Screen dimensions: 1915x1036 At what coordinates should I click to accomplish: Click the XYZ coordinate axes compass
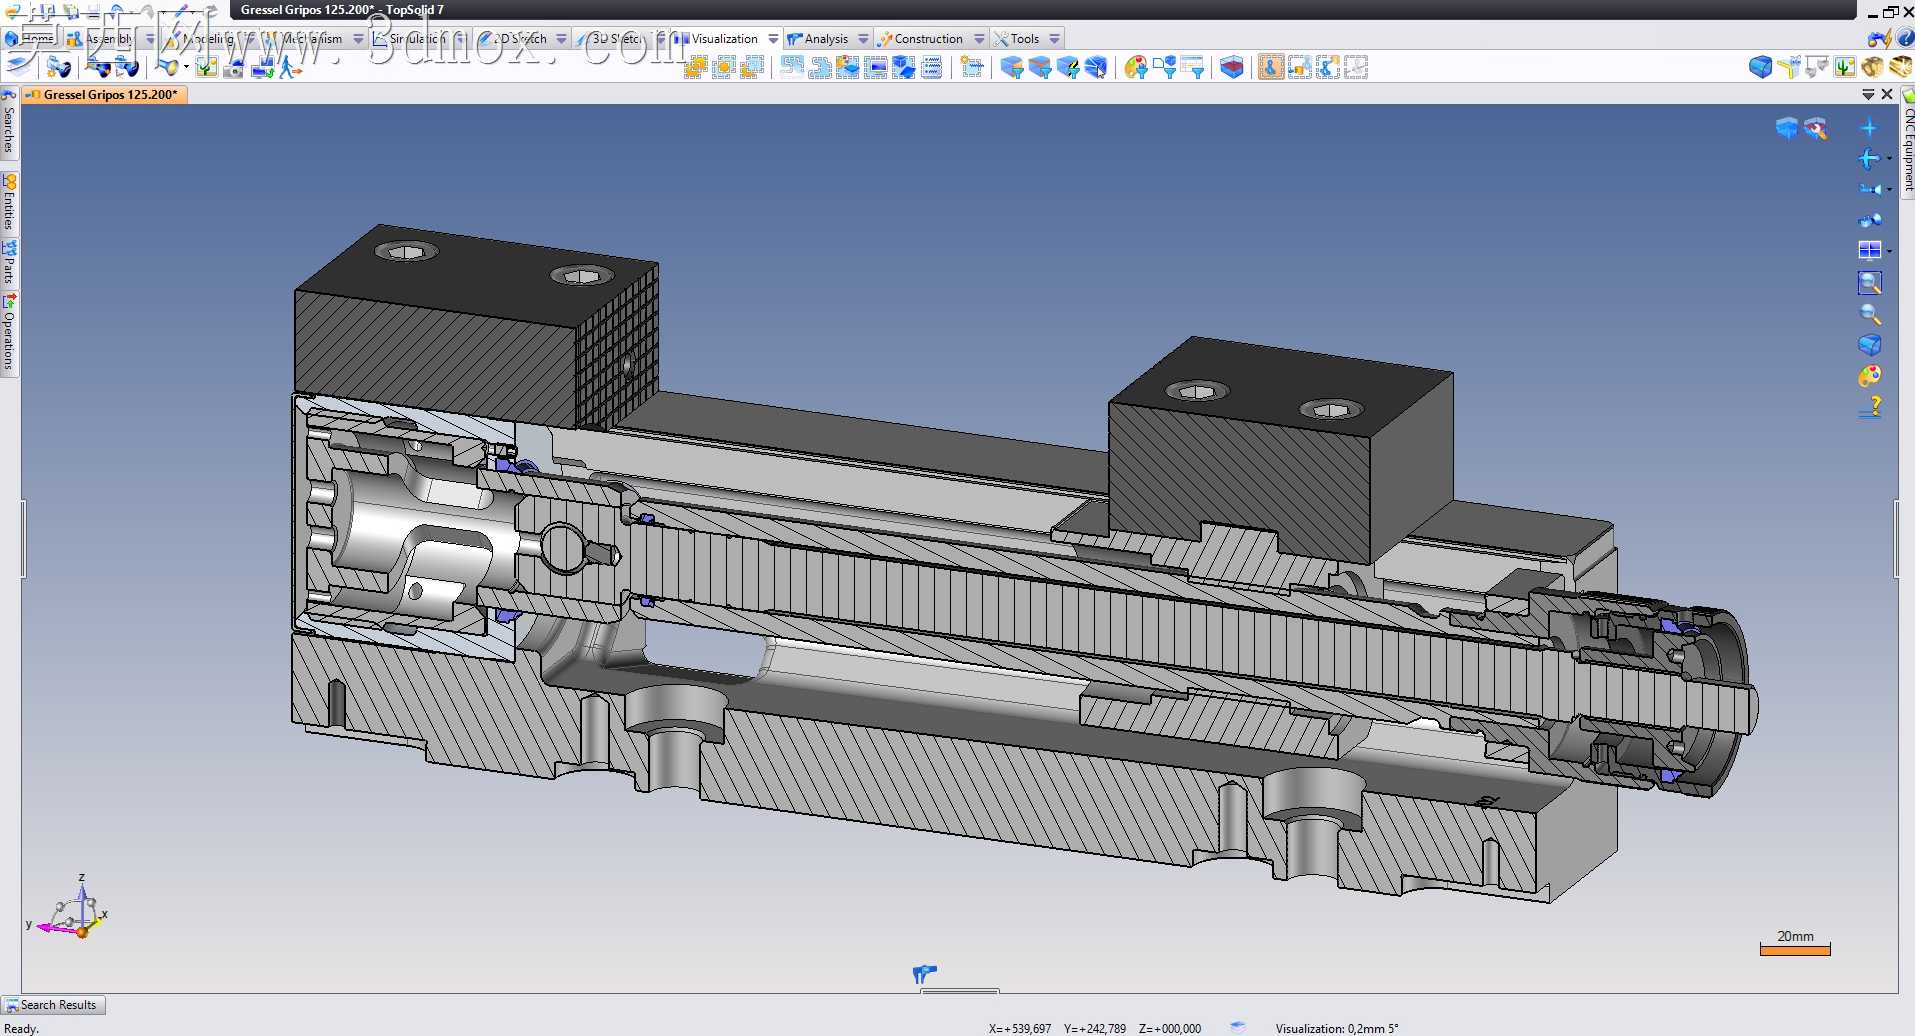(70, 908)
